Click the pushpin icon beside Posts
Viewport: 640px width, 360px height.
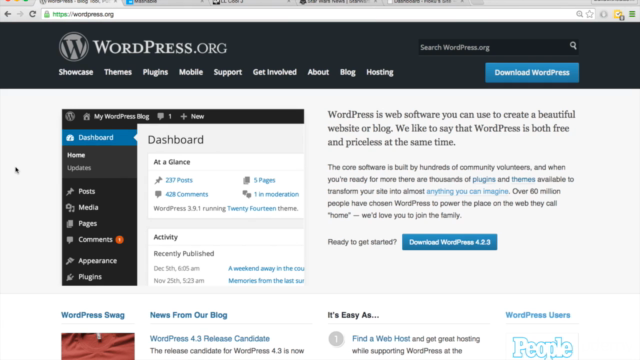[70, 191]
